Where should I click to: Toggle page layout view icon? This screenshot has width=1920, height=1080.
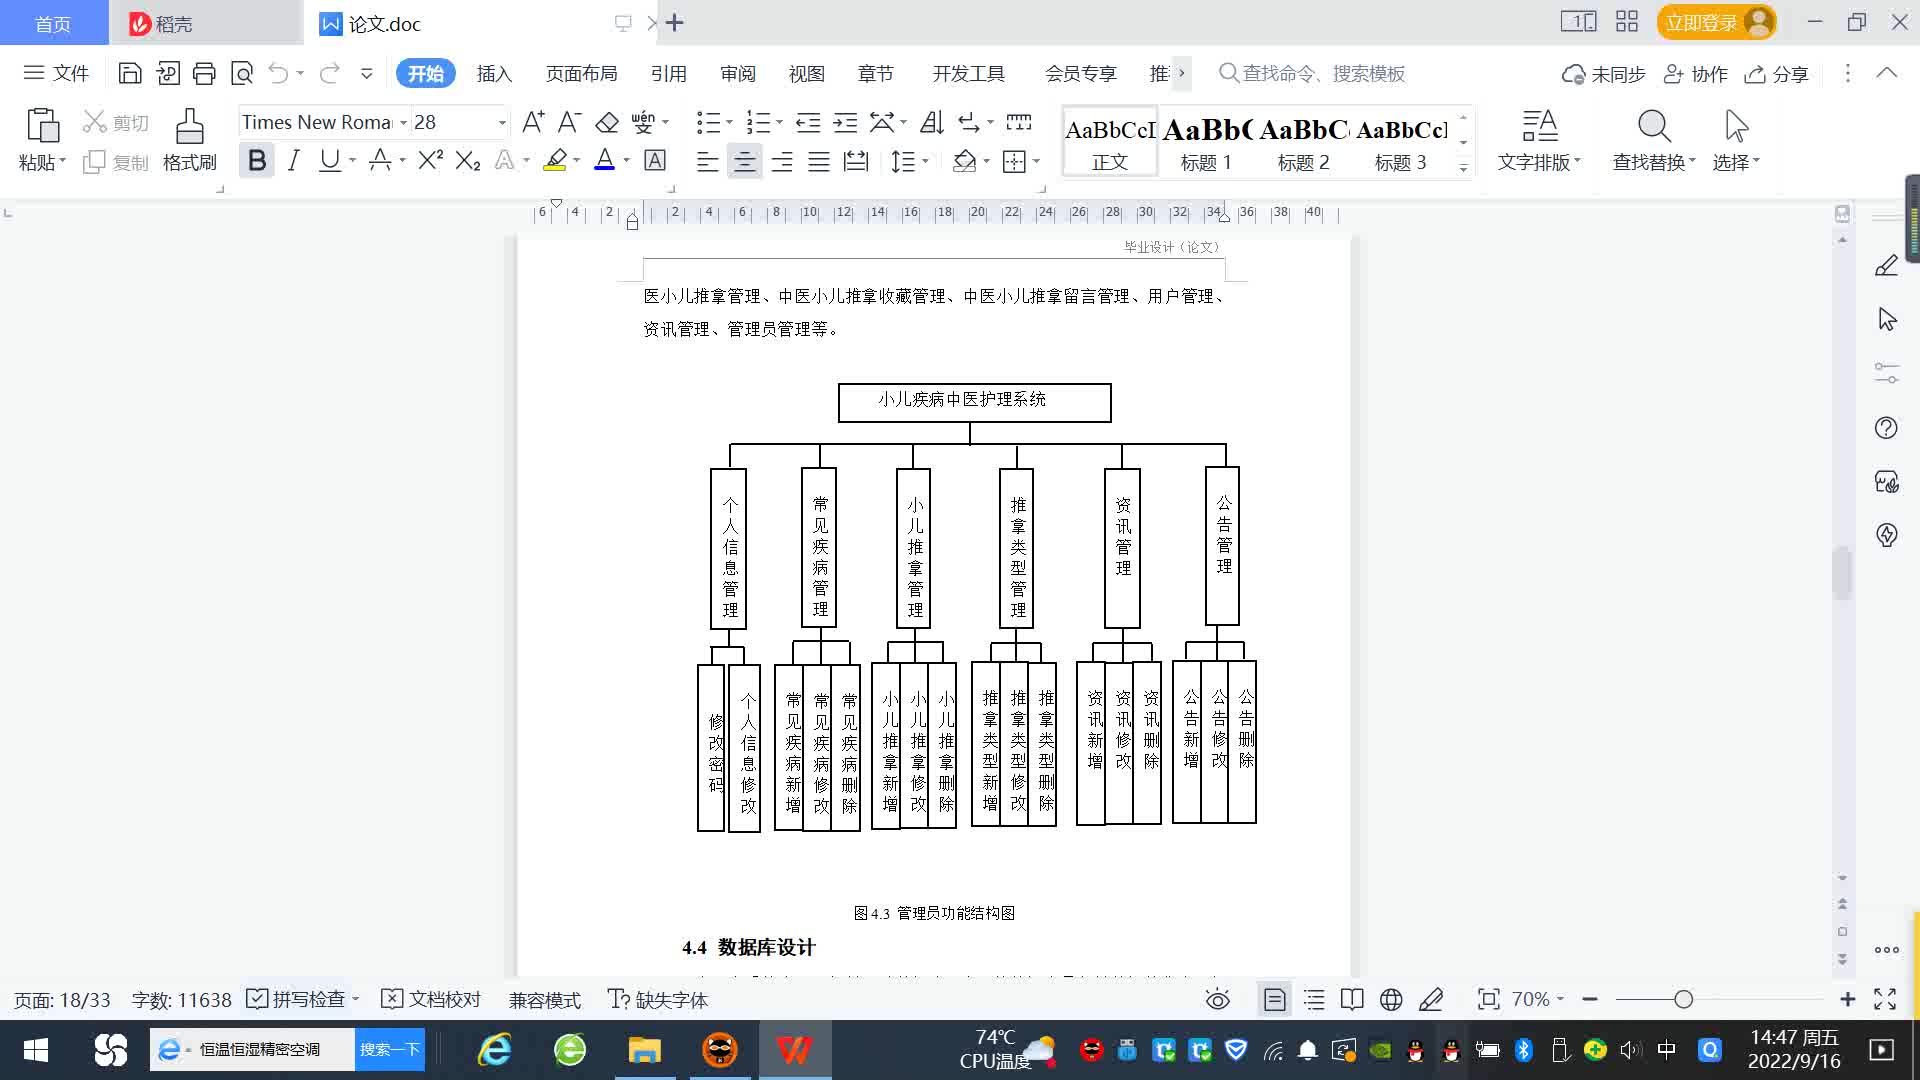click(1274, 999)
